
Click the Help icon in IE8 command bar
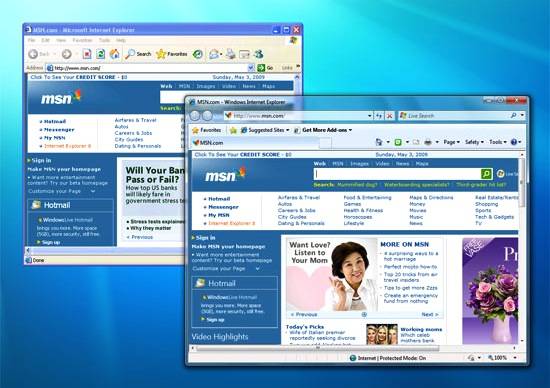(514, 142)
